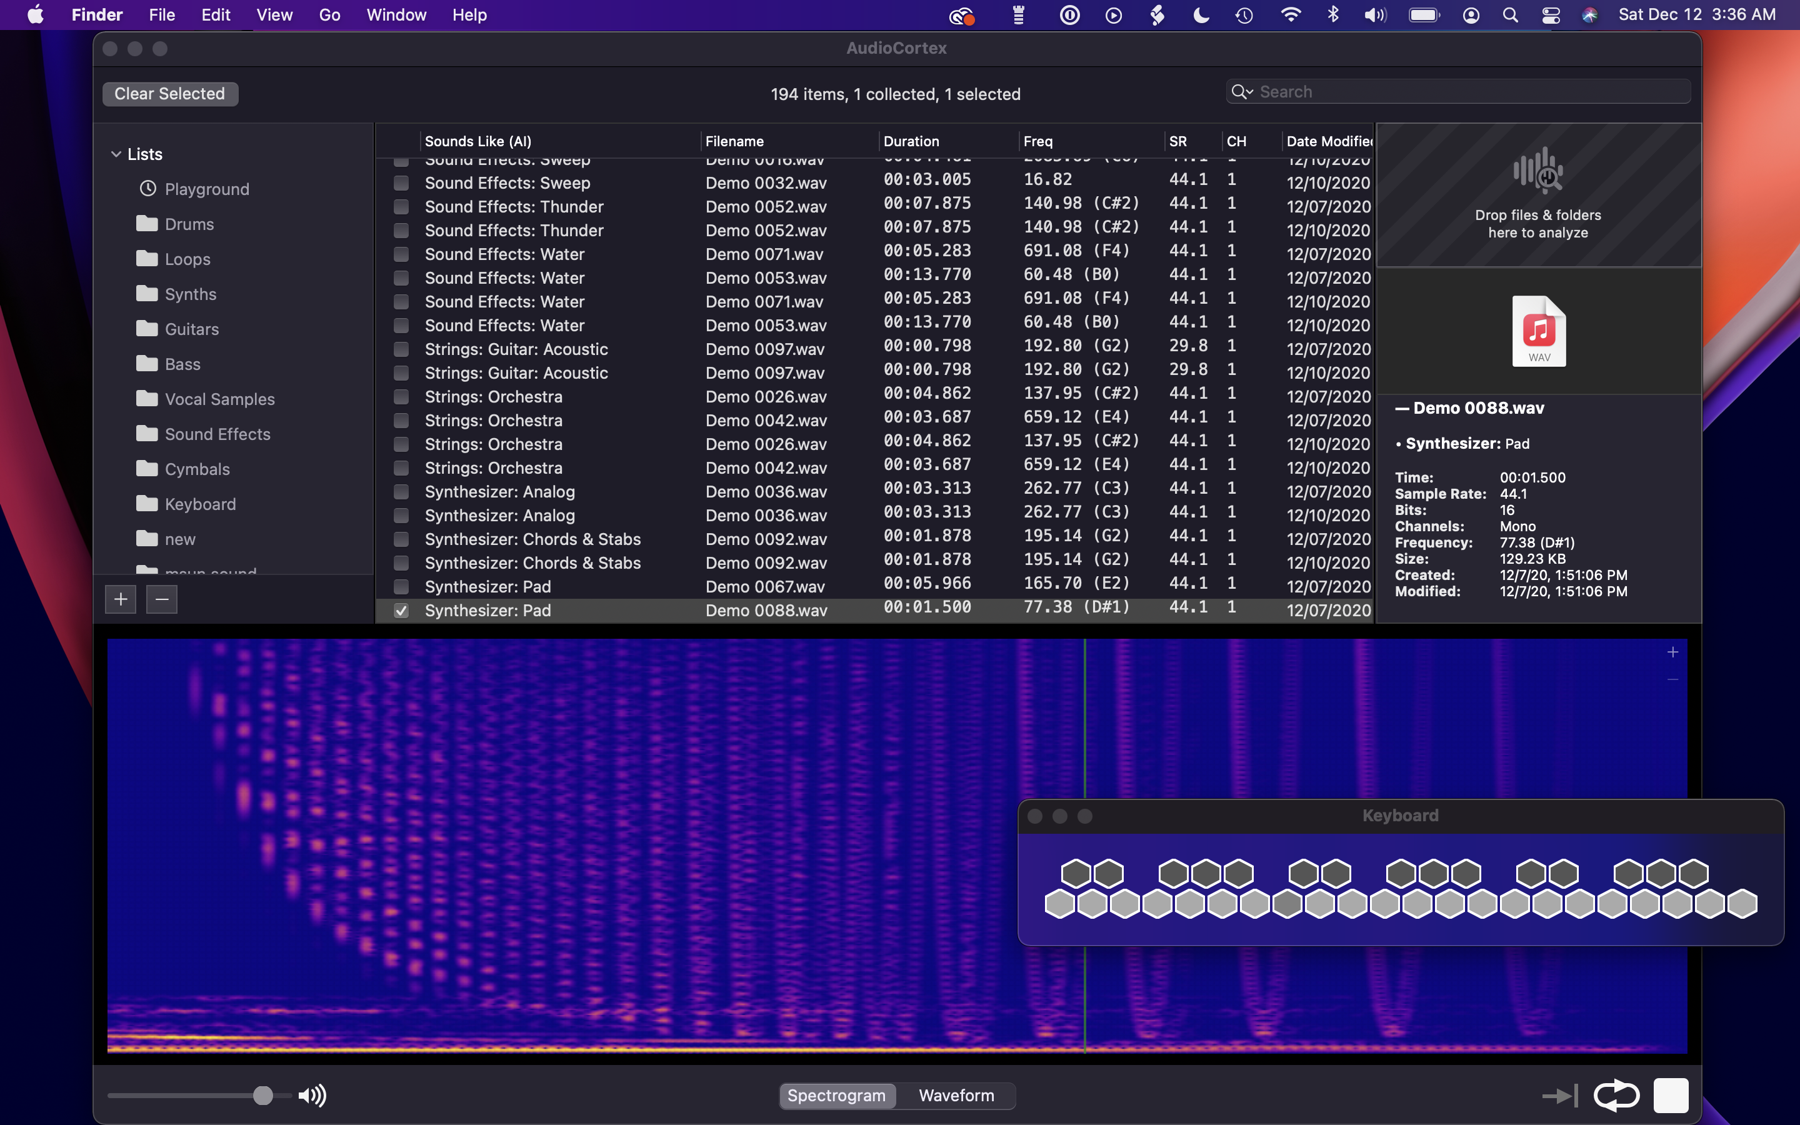Click the WAV file icon
The image size is (1800, 1125).
point(1538,331)
